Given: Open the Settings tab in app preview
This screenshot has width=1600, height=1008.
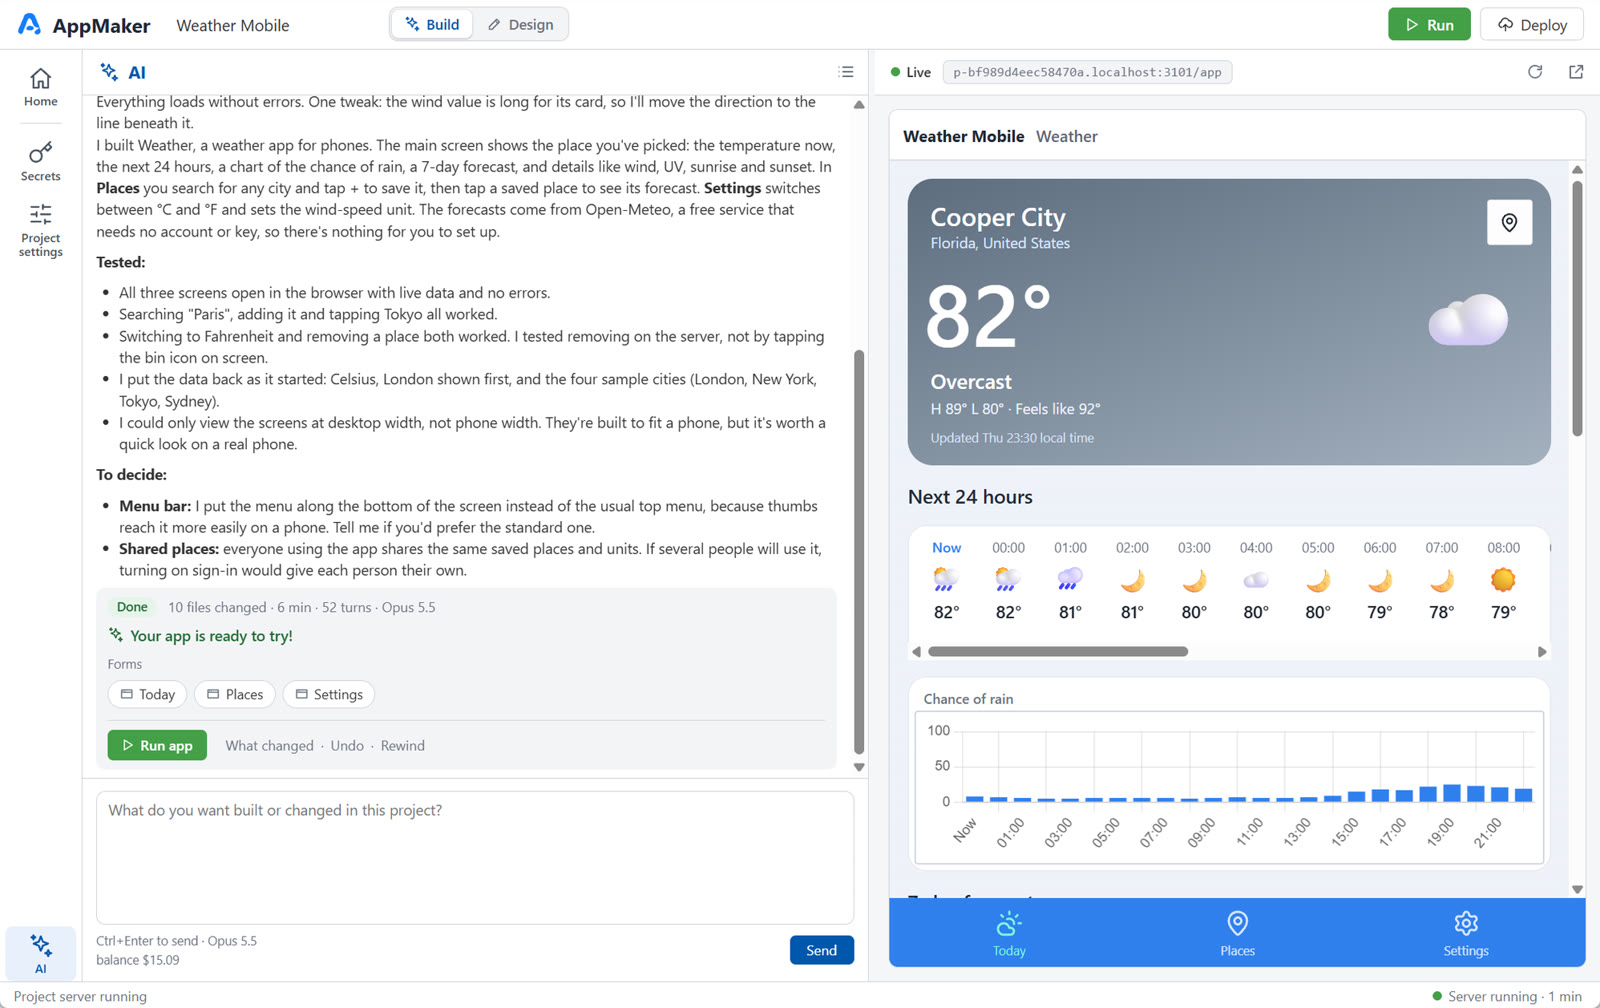Looking at the screenshot, I should (1465, 934).
